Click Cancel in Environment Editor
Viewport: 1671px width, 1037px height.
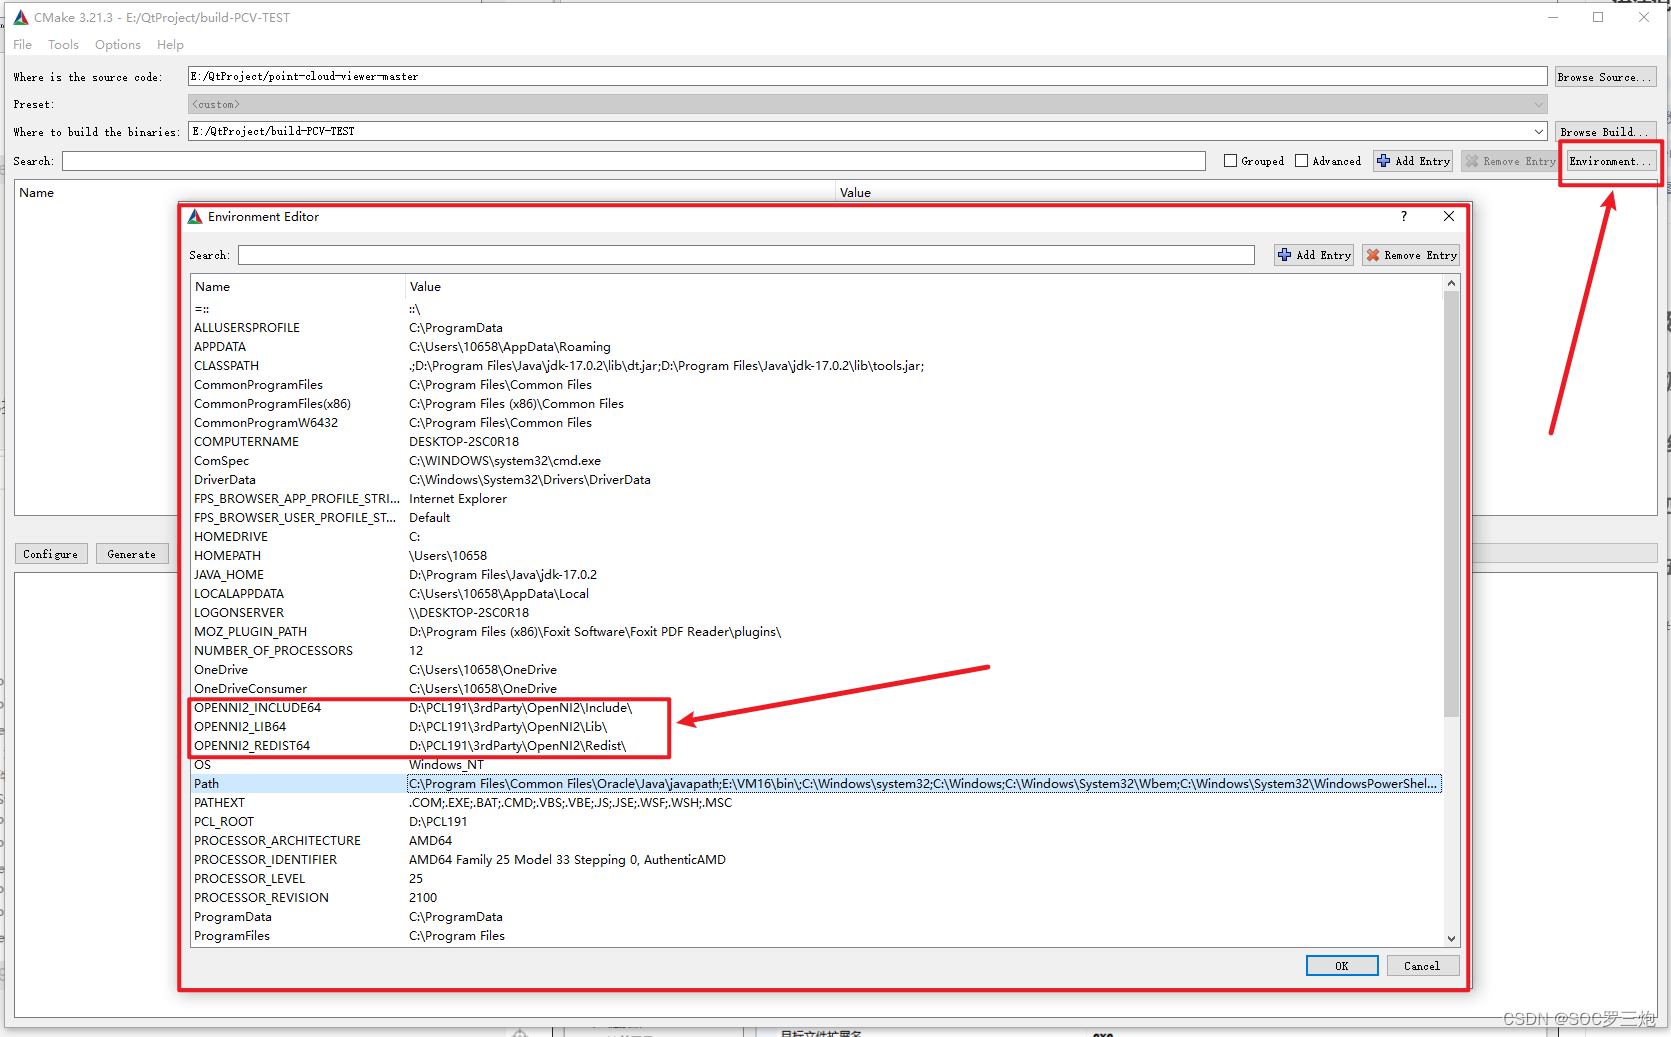(1422, 966)
